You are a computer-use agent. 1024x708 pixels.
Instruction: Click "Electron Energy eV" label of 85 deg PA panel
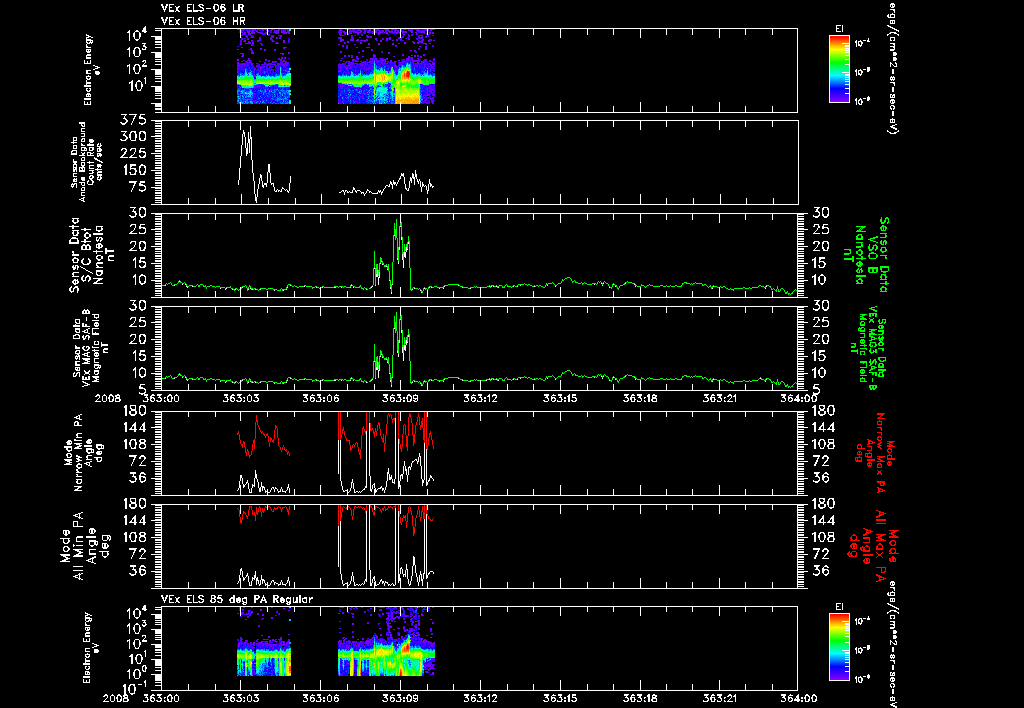click(x=93, y=648)
